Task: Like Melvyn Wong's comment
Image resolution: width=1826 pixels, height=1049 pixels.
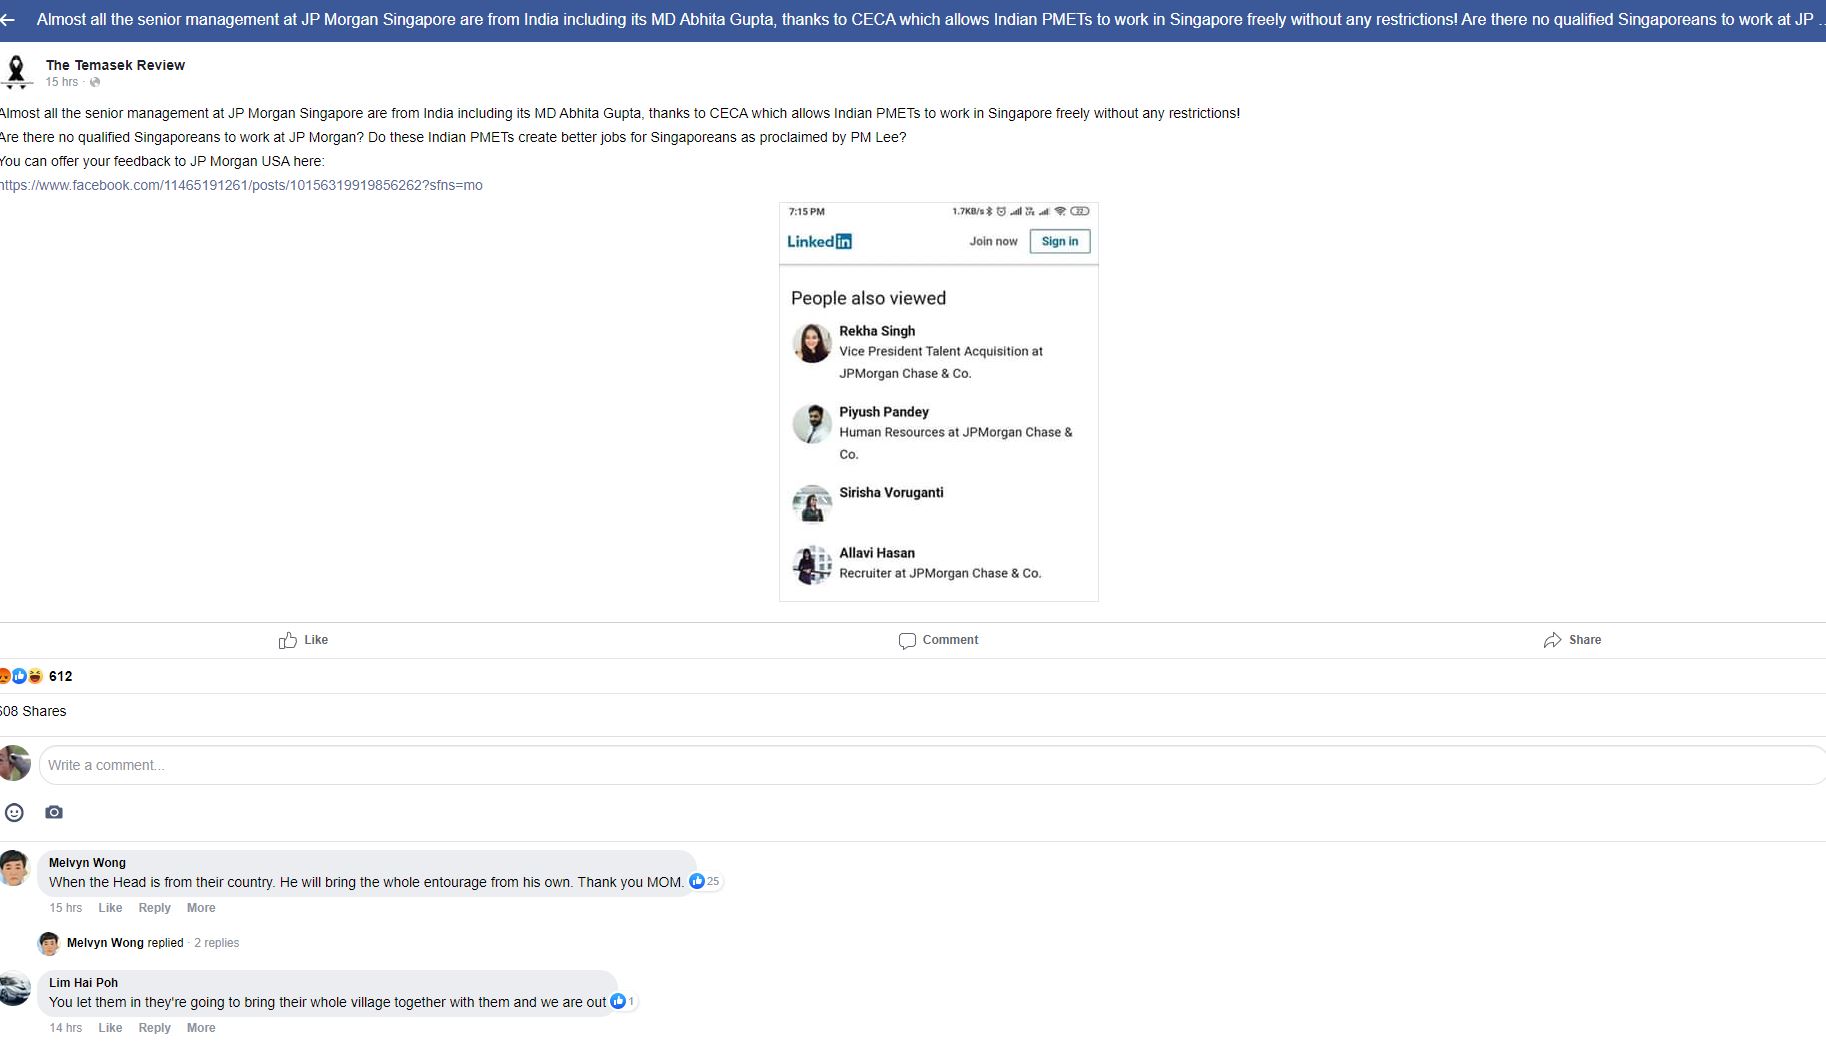Action: (110, 908)
